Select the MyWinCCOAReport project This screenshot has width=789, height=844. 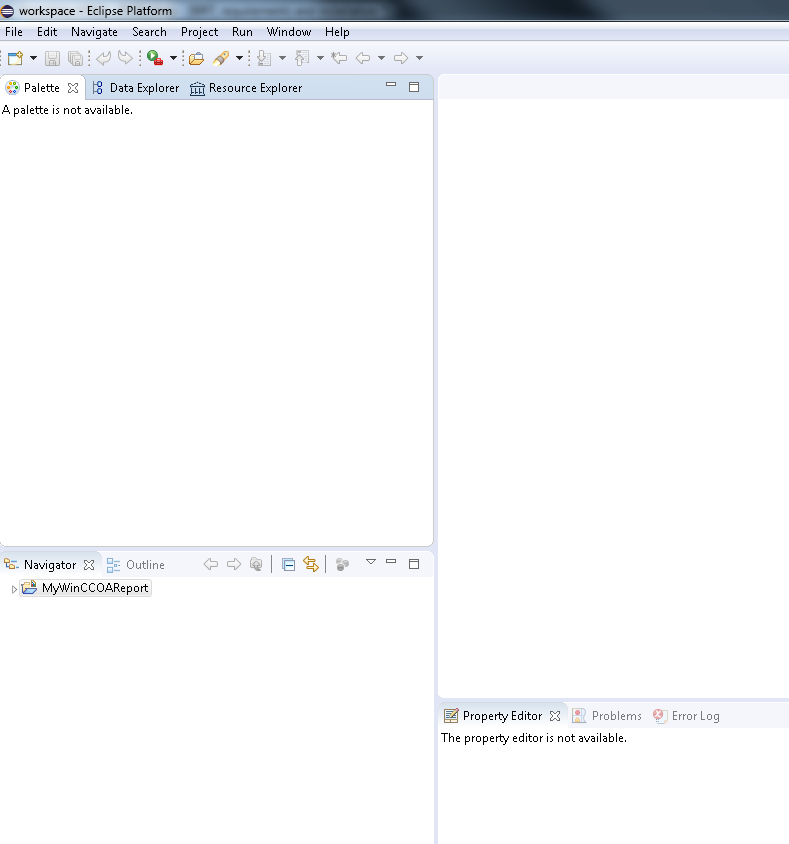(95, 589)
